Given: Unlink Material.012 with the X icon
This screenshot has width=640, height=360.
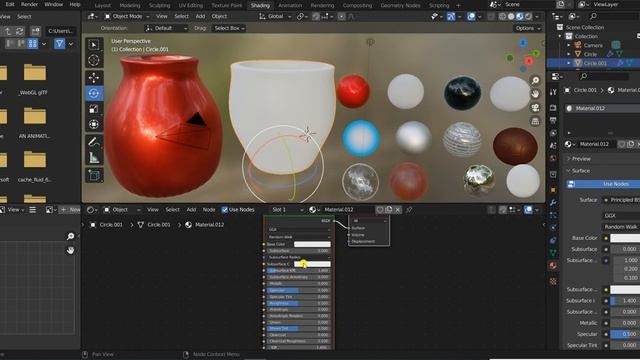Looking at the screenshot, I should click(398, 210).
